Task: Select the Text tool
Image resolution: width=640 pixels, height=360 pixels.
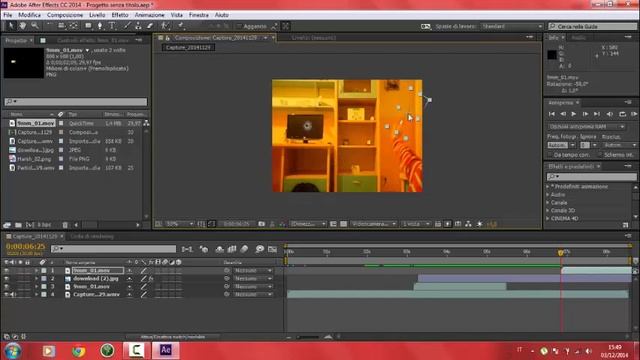Action: point(112,26)
